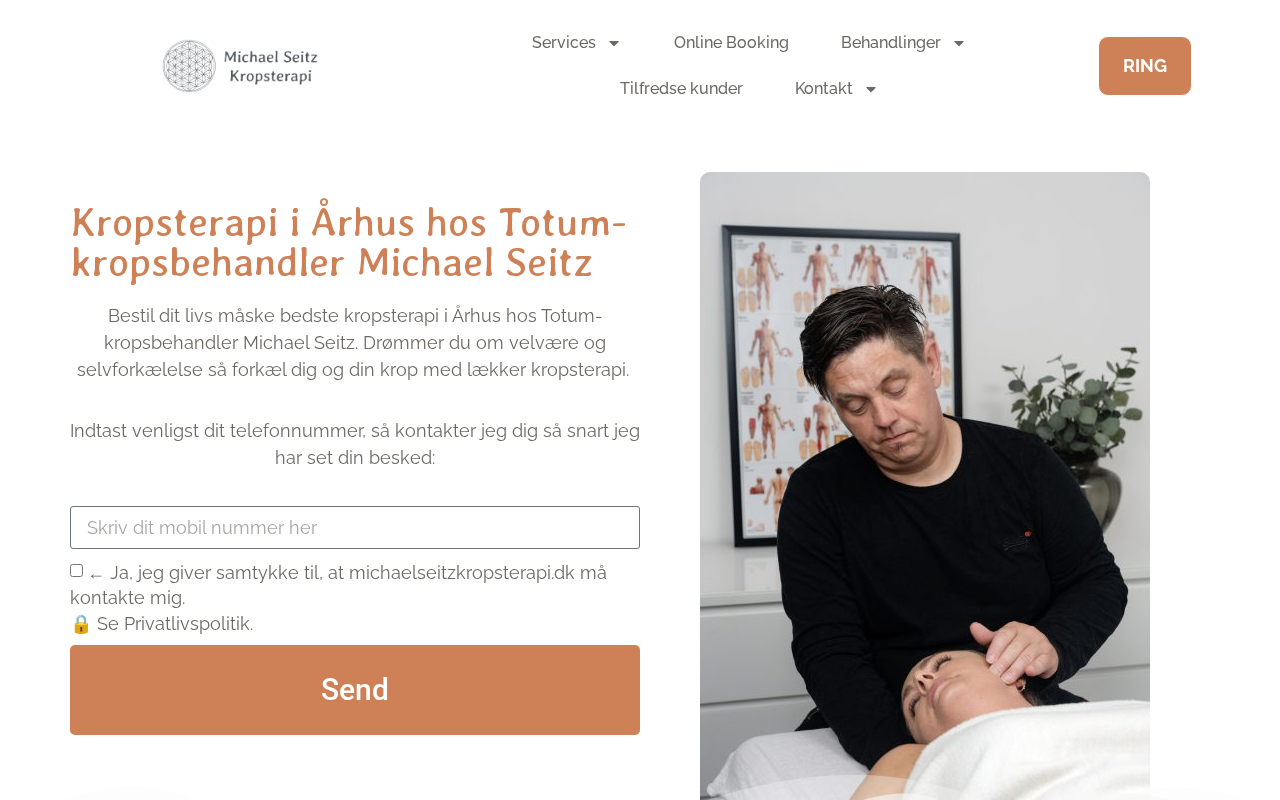Click the Kropsterapi i Århus heading
This screenshot has width=1280, height=800.
(349, 242)
